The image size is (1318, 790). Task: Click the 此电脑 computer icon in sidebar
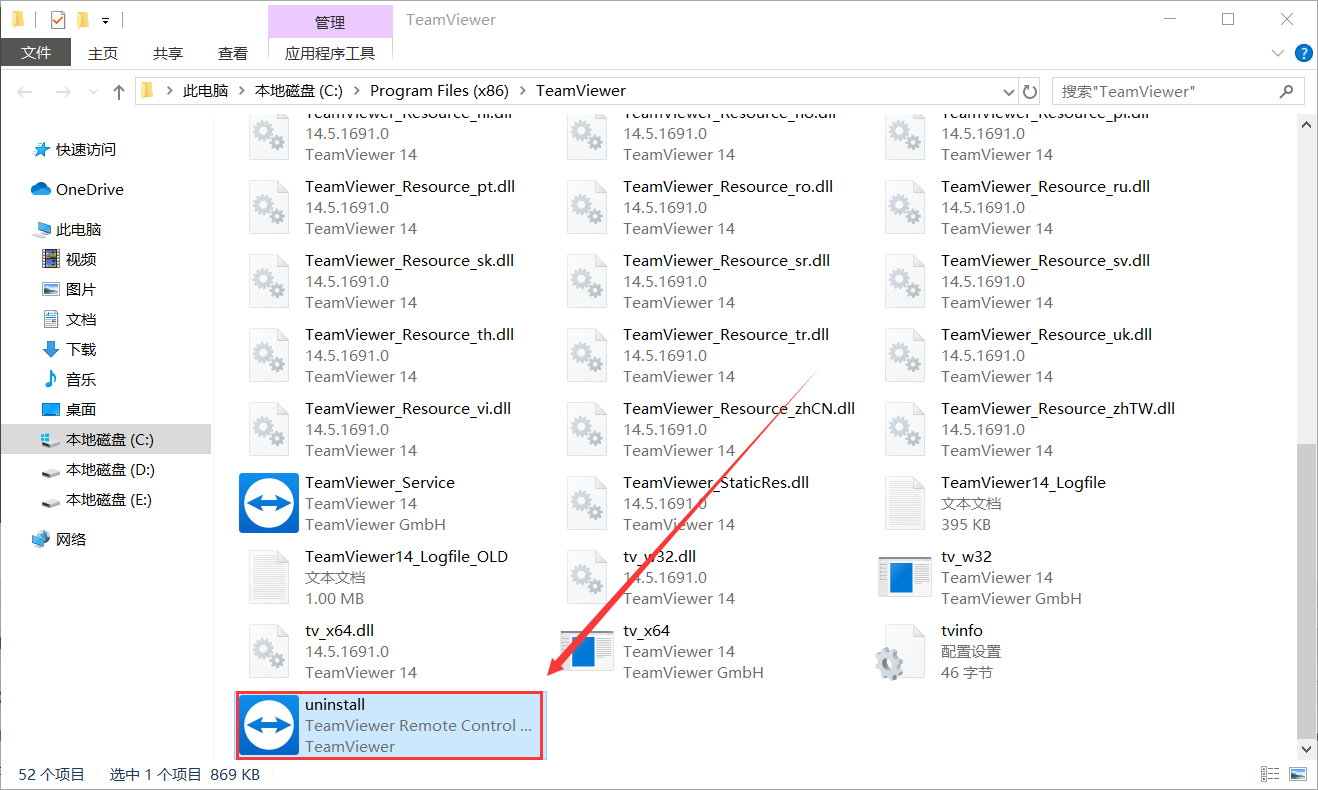tap(42, 230)
